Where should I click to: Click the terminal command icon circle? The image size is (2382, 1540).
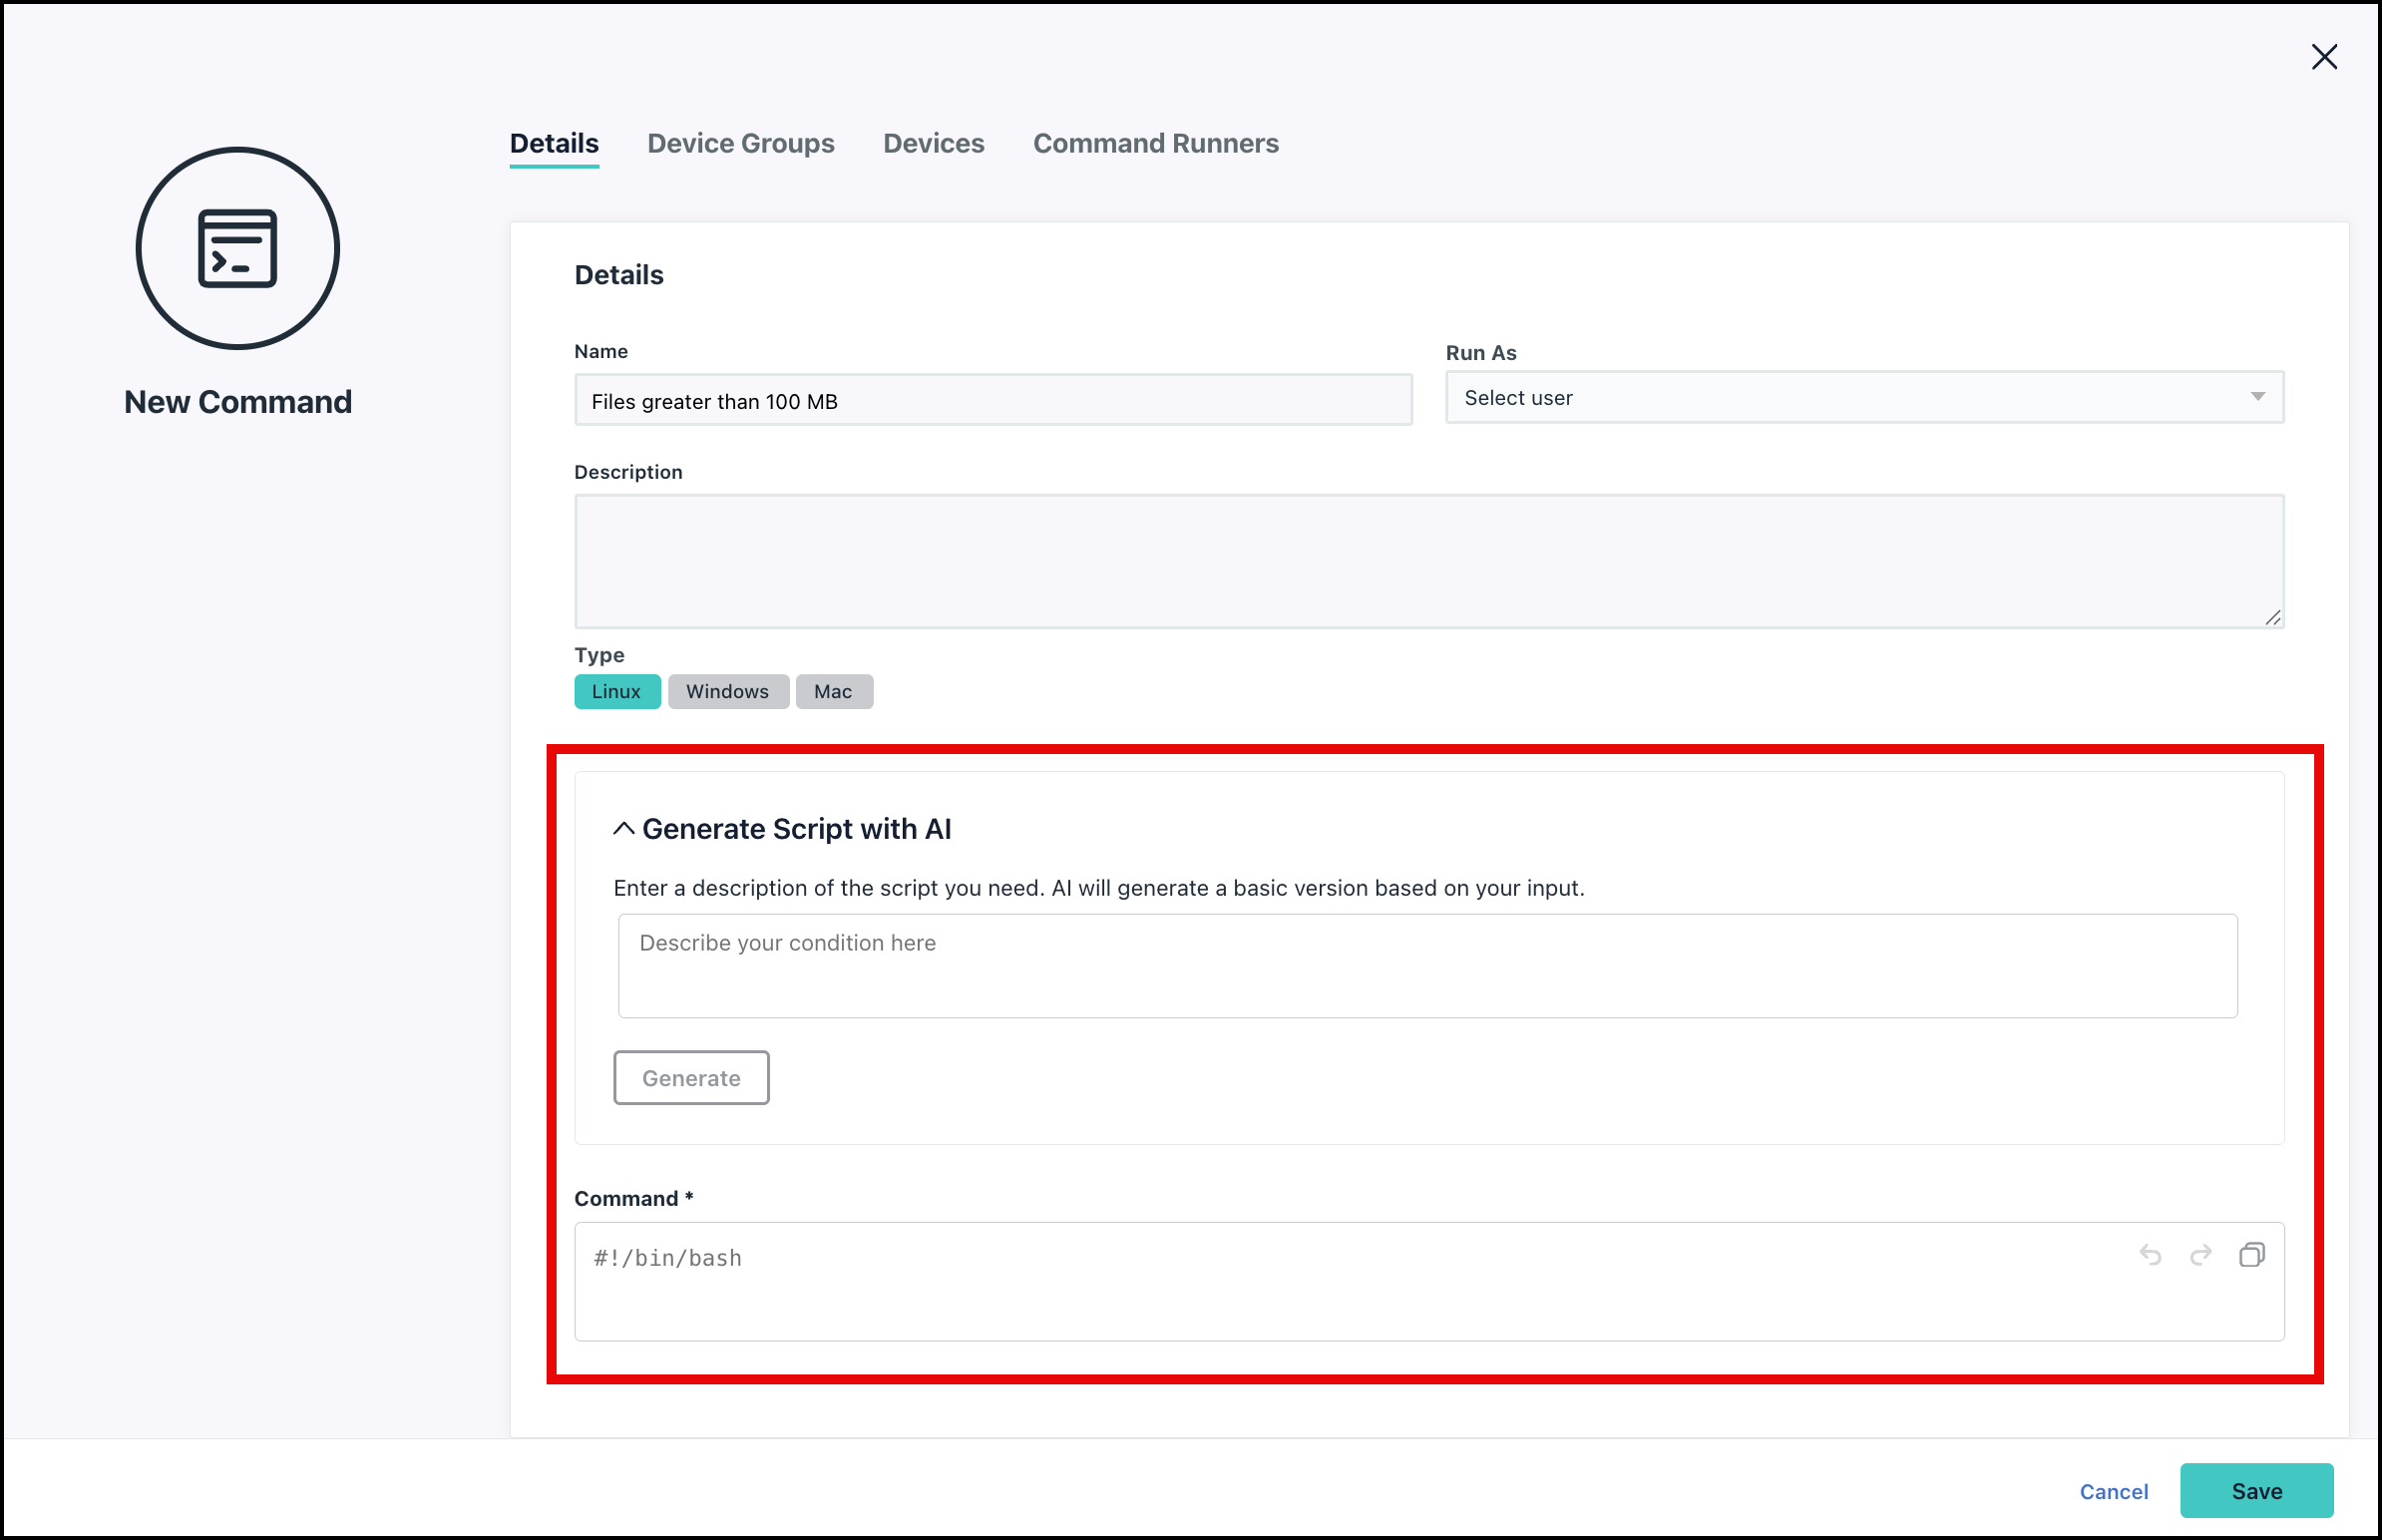click(238, 248)
